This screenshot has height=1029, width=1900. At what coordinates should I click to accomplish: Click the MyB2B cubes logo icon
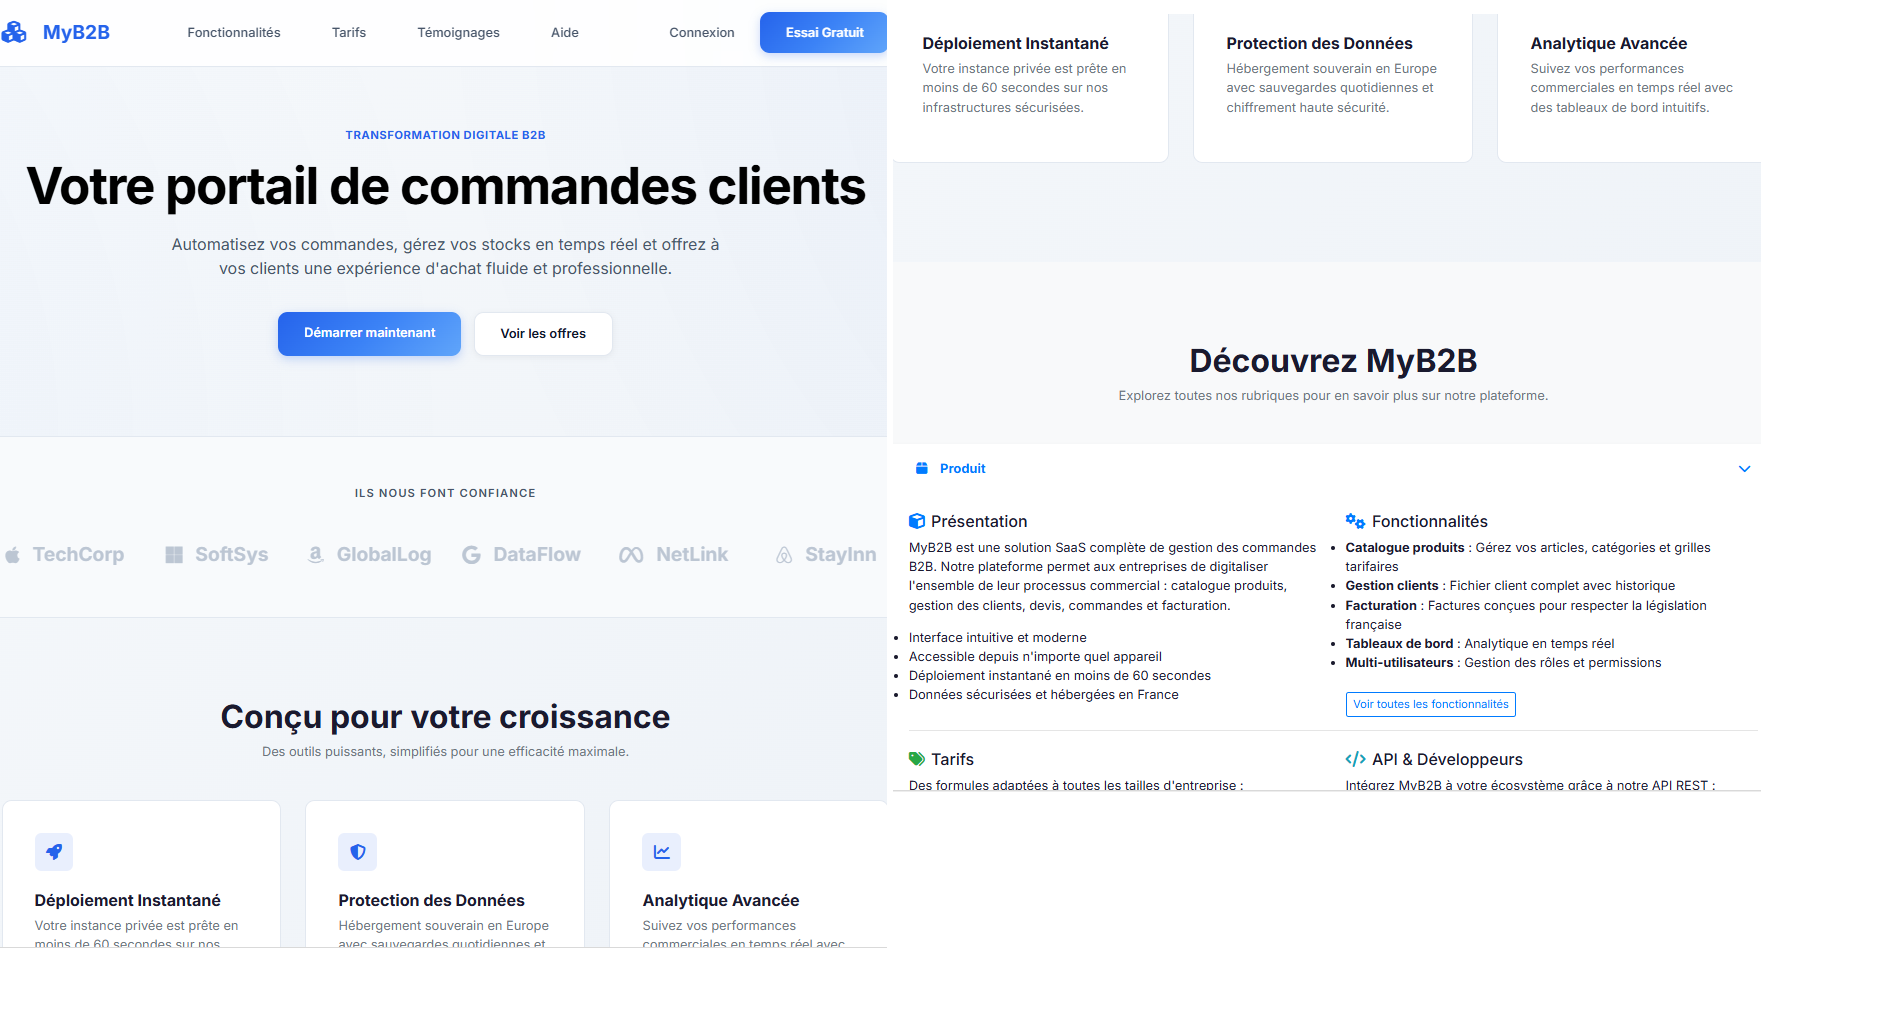coord(15,33)
